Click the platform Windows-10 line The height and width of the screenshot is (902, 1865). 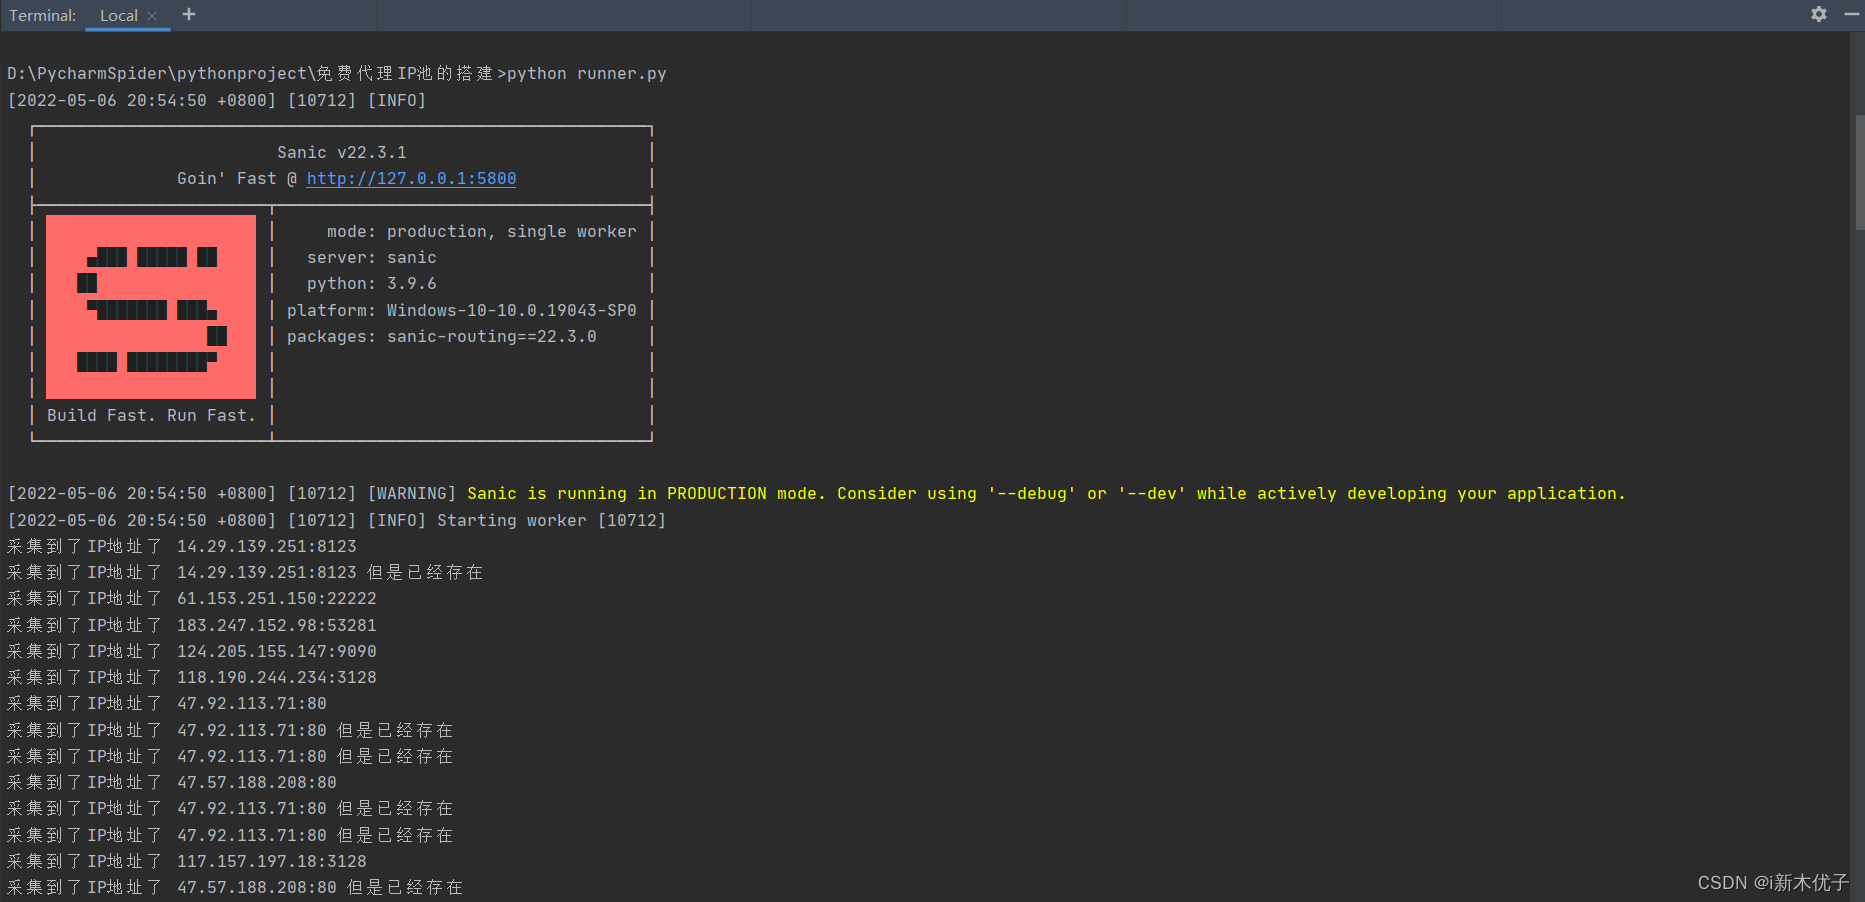point(461,310)
